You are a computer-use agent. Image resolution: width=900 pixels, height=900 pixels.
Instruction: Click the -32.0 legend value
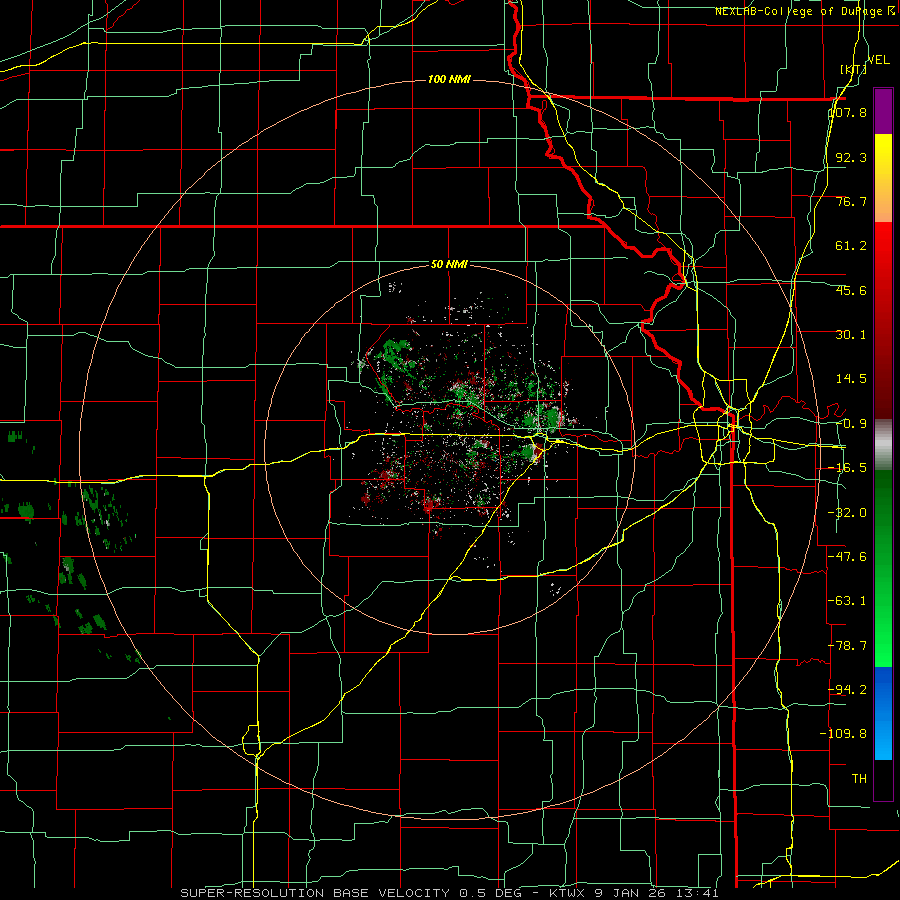point(848,513)
